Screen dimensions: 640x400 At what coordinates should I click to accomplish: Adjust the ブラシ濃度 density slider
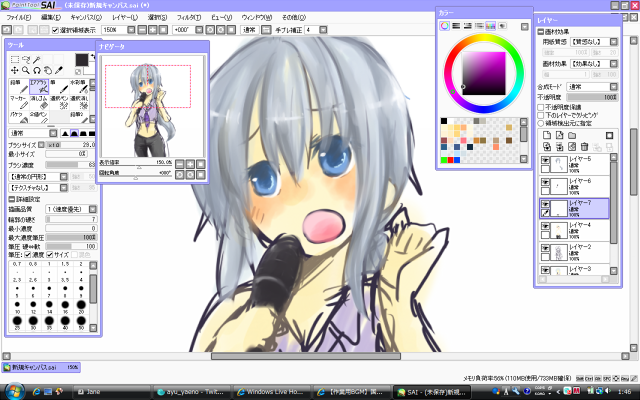pyautogui.click(x=71, y=165)
